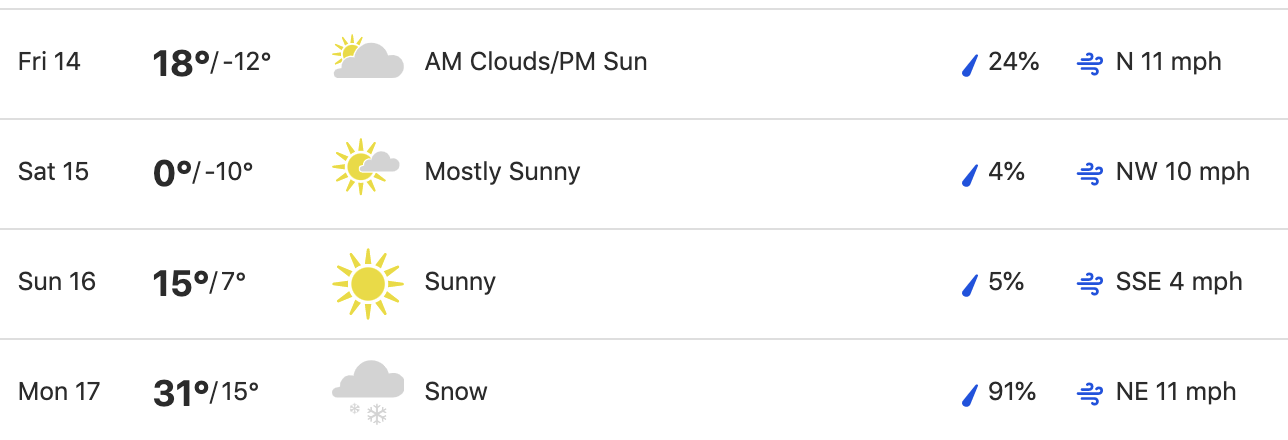
Task: Expand the Fri 14 forecast row
Action: click(x=644, y=64)
